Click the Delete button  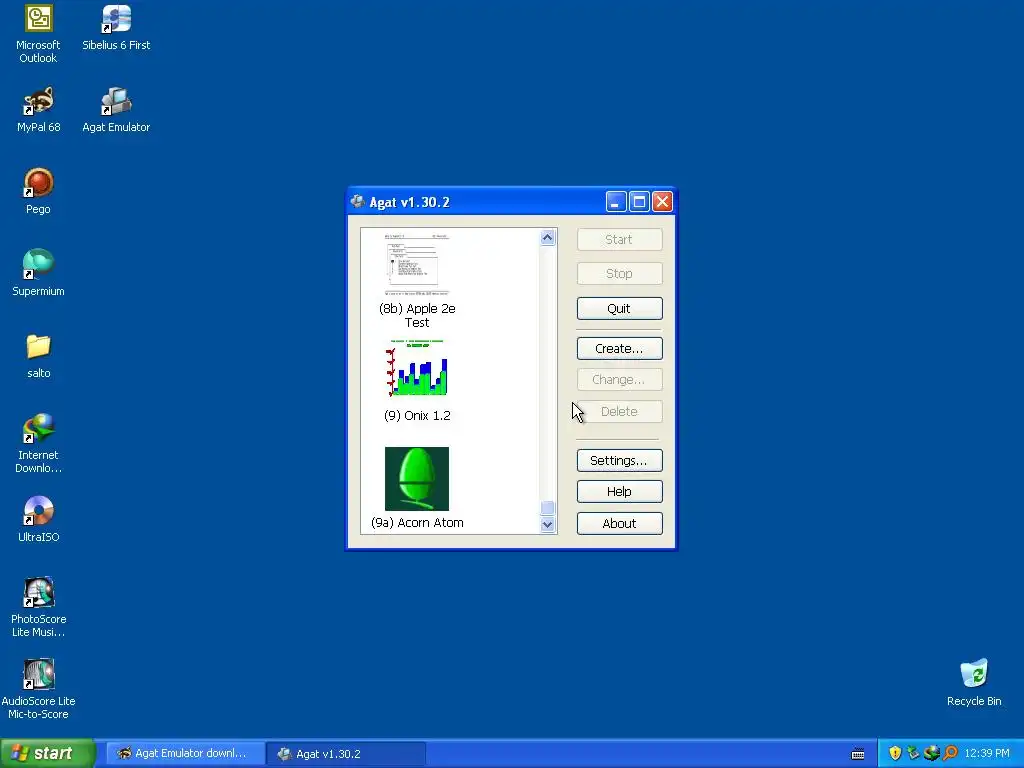coord(619,411)
